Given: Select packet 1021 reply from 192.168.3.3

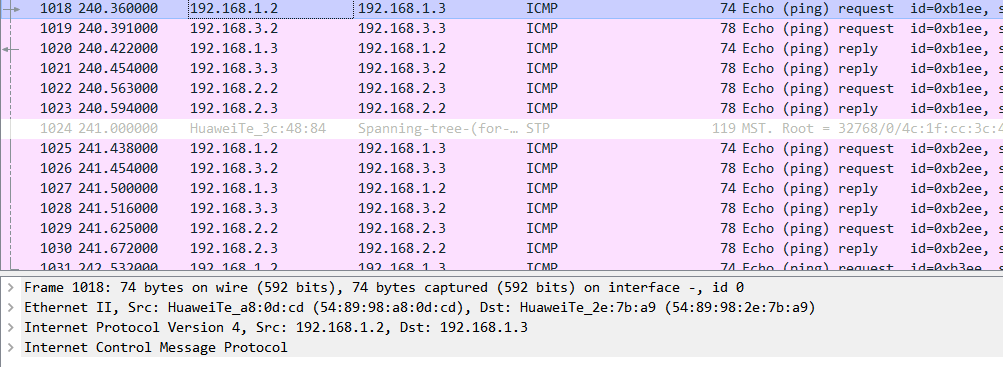Looking at the screenshot, I should (x=502, y=68).
